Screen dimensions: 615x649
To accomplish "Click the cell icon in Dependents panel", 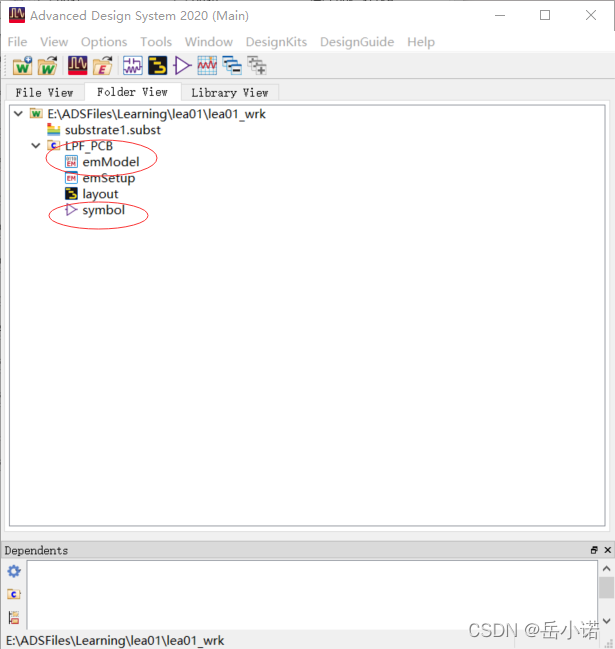I will pyautogui.click(x=14, y=594).
